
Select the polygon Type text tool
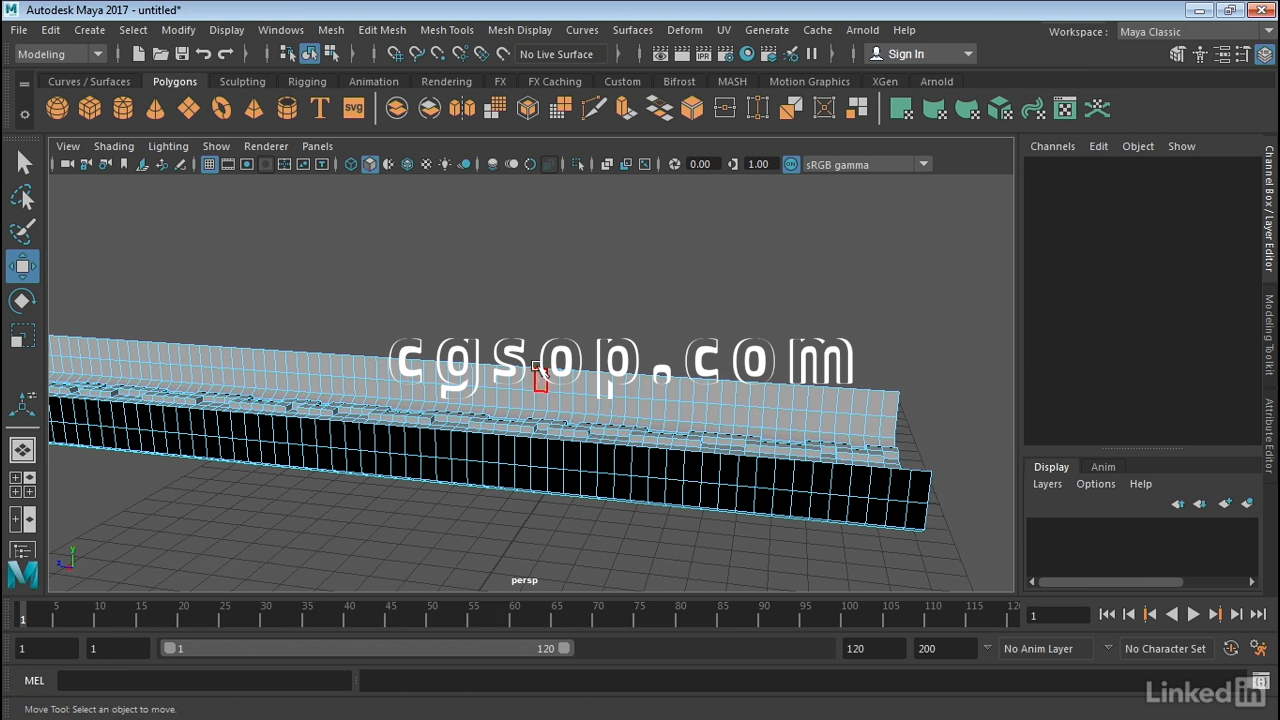pos(320,109)
